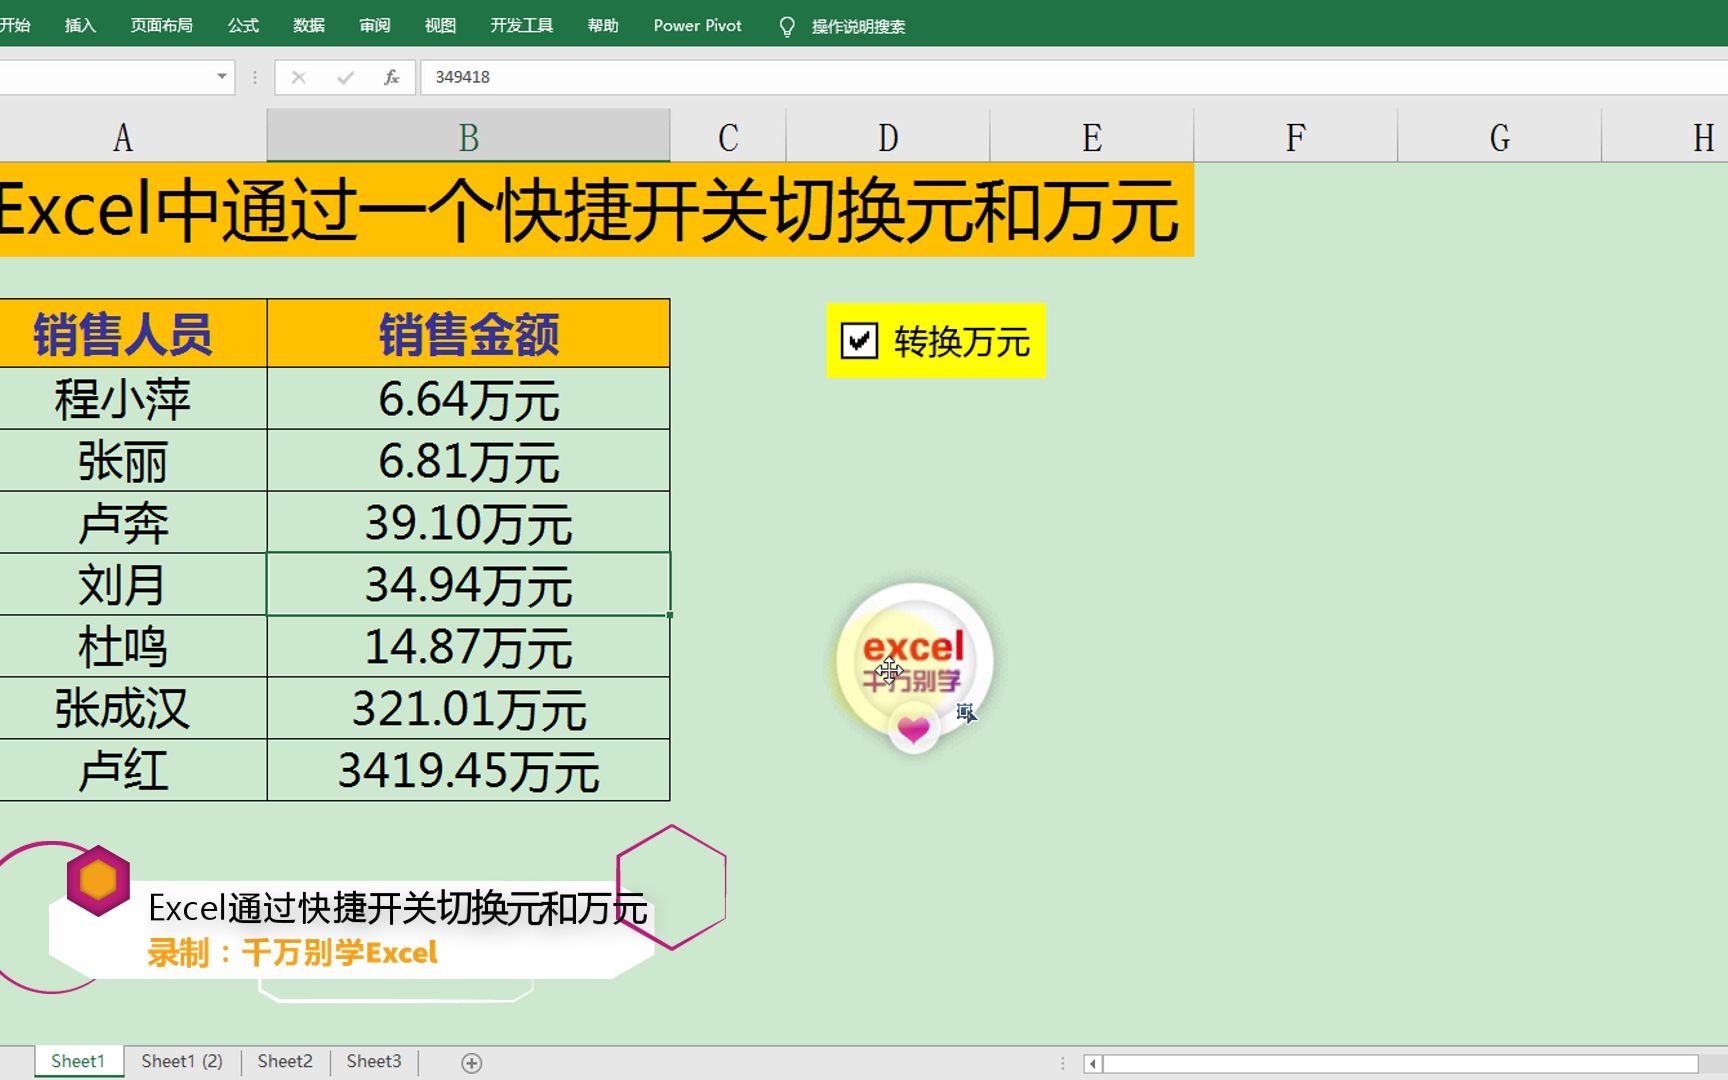
Task: Select the cell 张成汉
Action: [133, 709]
